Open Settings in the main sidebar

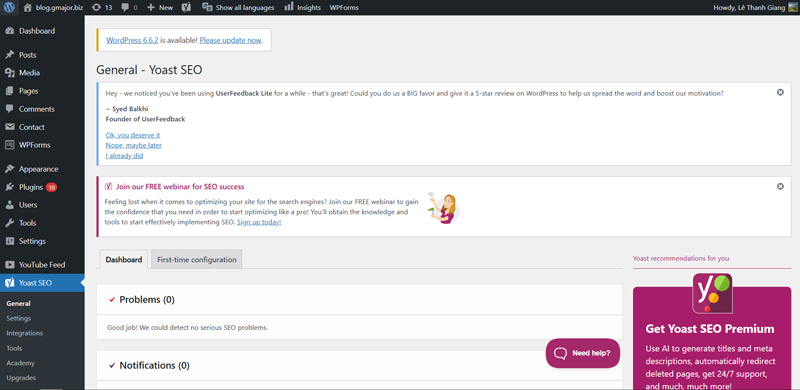[x=42, y=241]
